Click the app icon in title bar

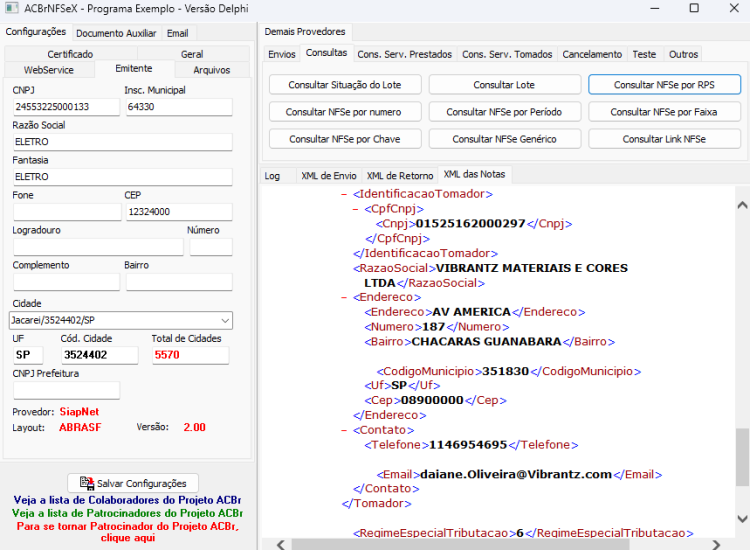click(x=11, y=8)
